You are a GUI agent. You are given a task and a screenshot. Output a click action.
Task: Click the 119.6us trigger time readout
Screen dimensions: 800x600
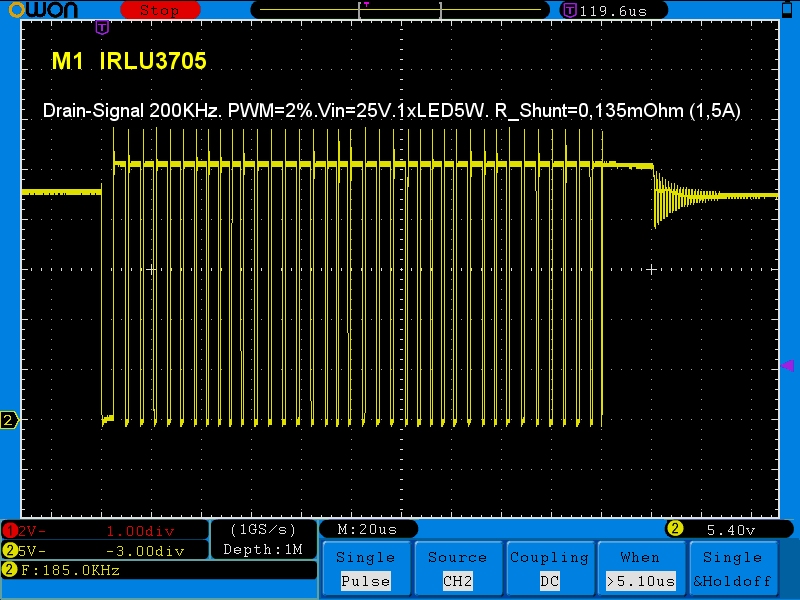coord(613,11)
